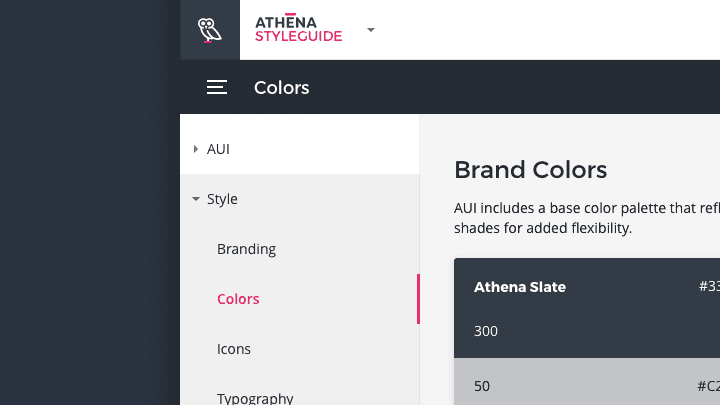The image size is (720, 405).
Task: Click the Athena owl logo icon
Action: pos(209,30)
